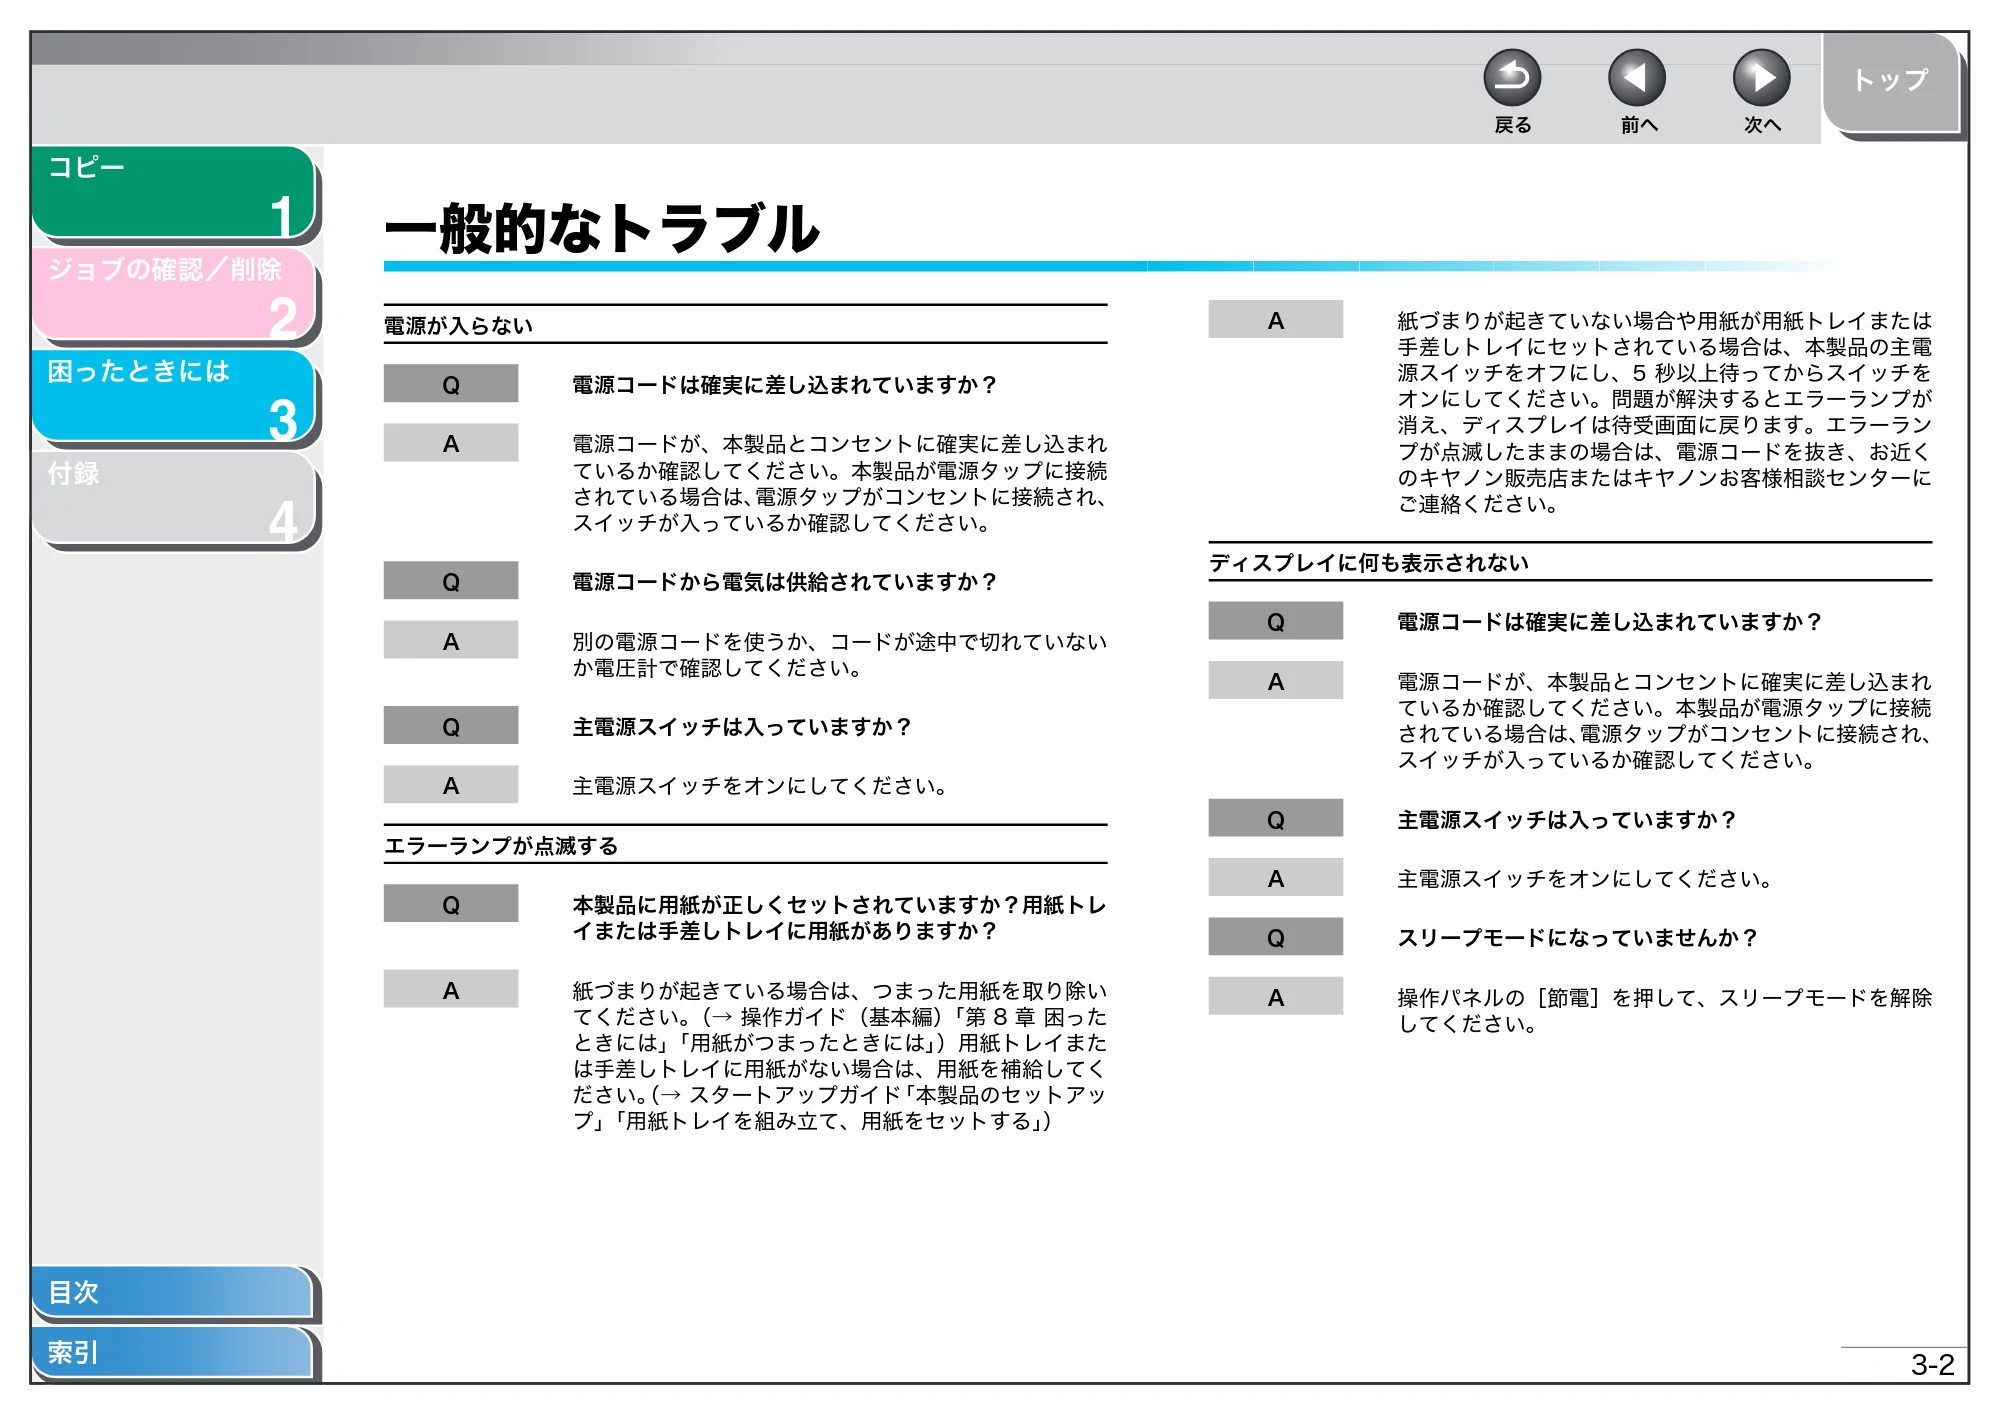This screenshot has width=2000, height=1414.
Task: Click answer 紙づまりが起きている場合は
Action: click(839, 1056)
